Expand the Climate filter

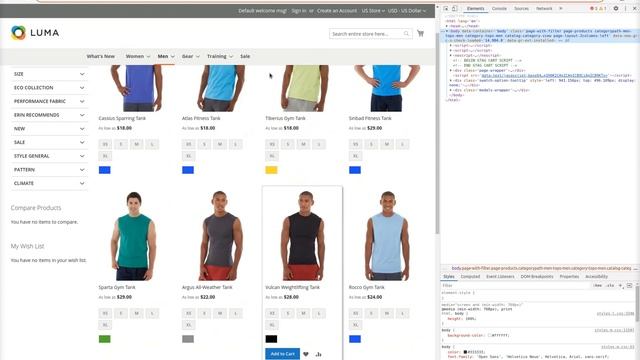(x=49, y=183)
